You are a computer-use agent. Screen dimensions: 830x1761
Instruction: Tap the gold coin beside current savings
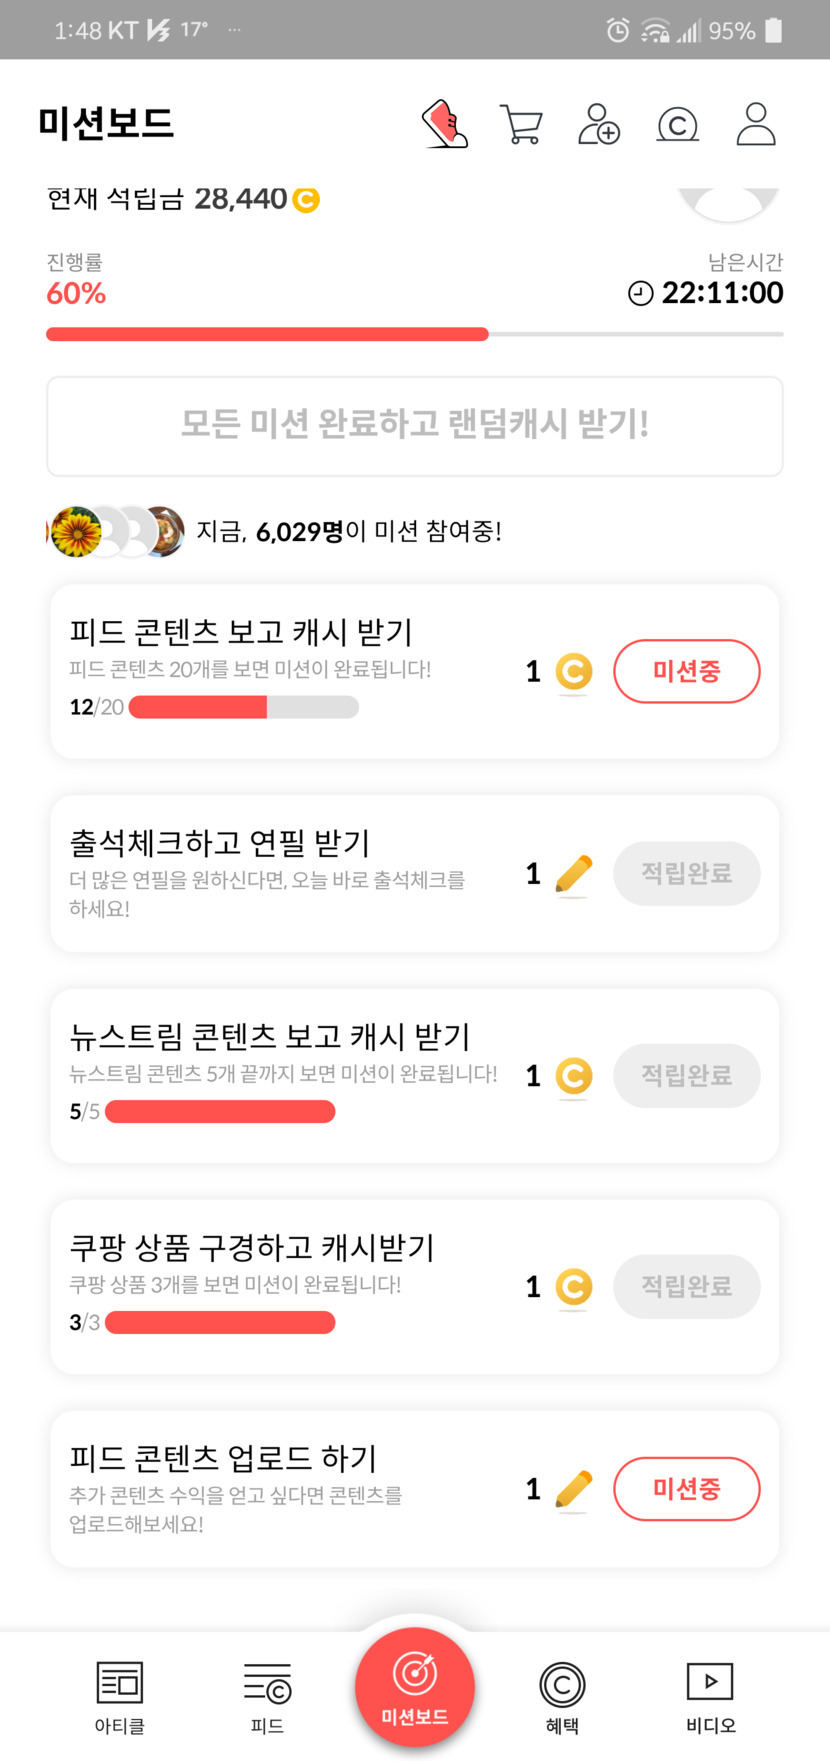click(306, 200)
